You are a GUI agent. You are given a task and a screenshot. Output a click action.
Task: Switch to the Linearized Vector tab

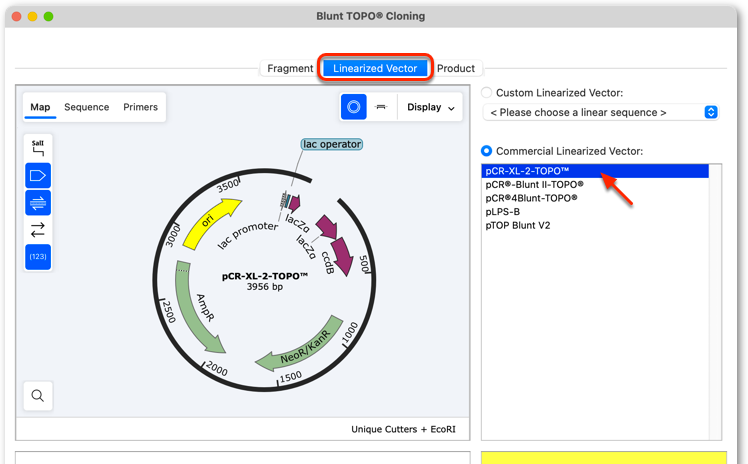(x=375, y=68)
